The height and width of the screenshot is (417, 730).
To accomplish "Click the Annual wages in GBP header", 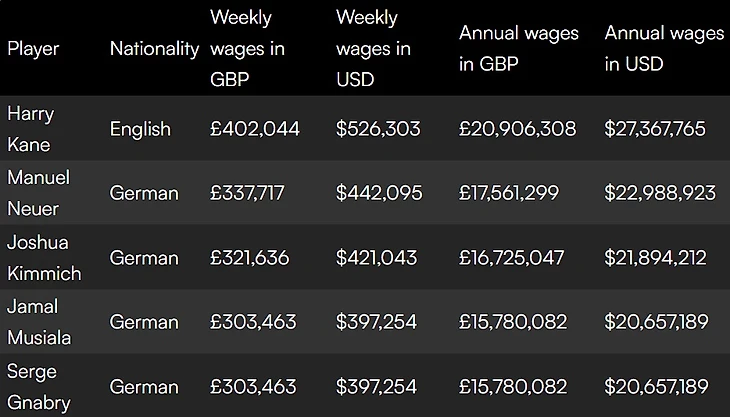I will click(x=518, y=48).
